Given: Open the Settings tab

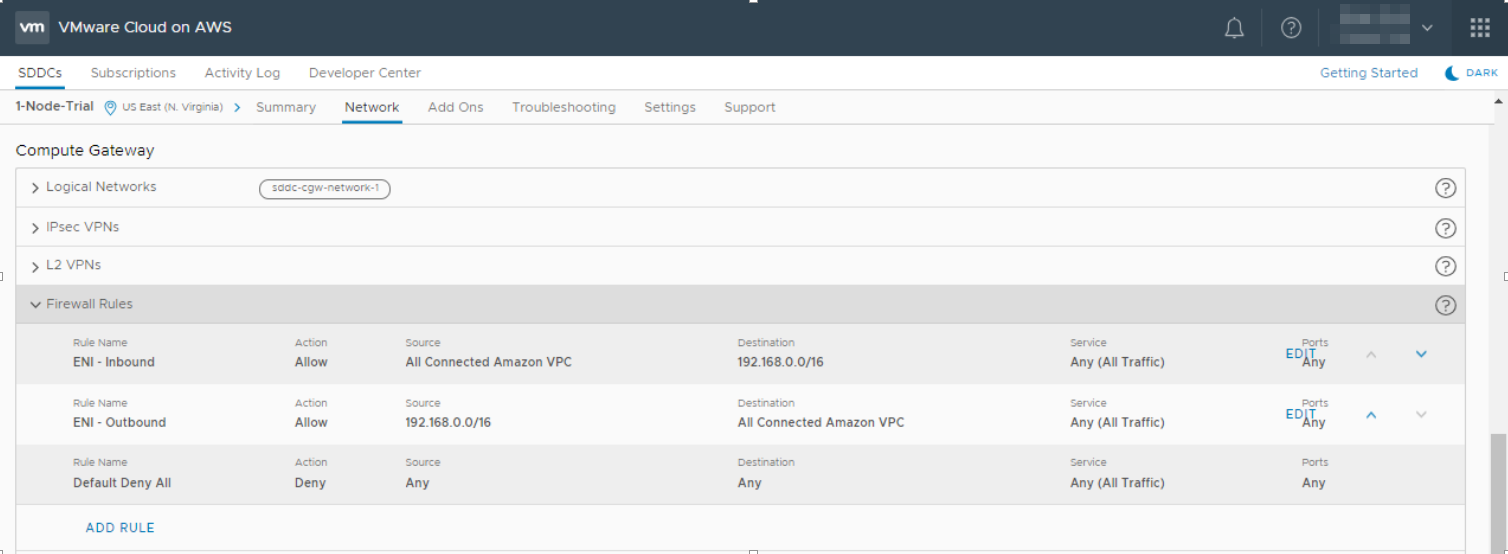Looking at the screenshot, I should 670,107.
